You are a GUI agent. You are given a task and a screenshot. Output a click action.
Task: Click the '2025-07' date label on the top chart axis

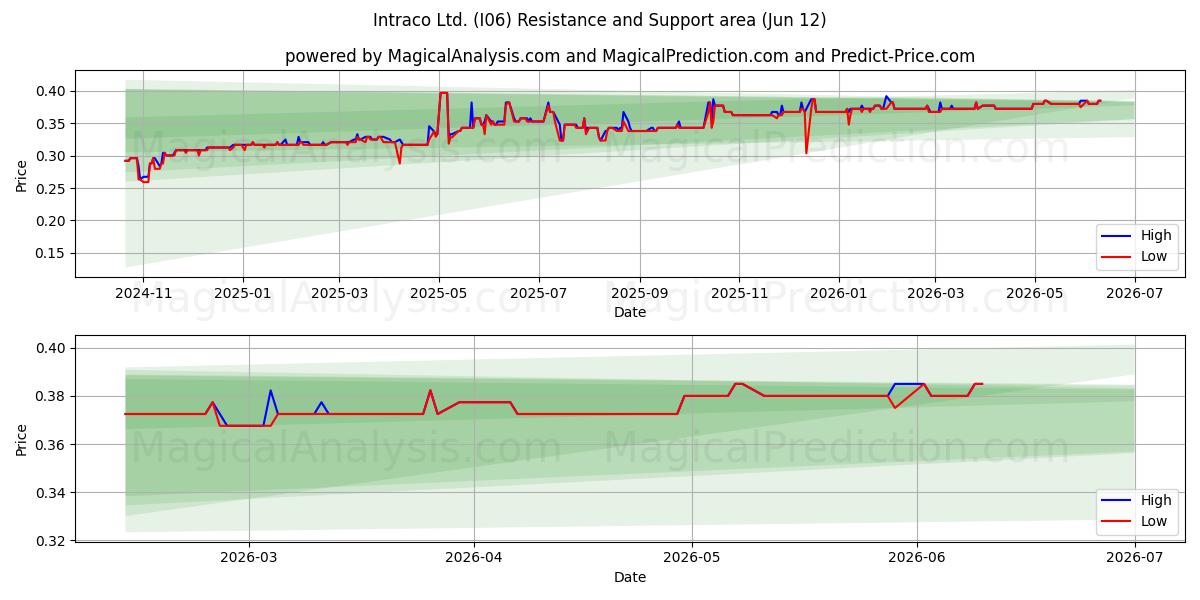coord(539,293)
